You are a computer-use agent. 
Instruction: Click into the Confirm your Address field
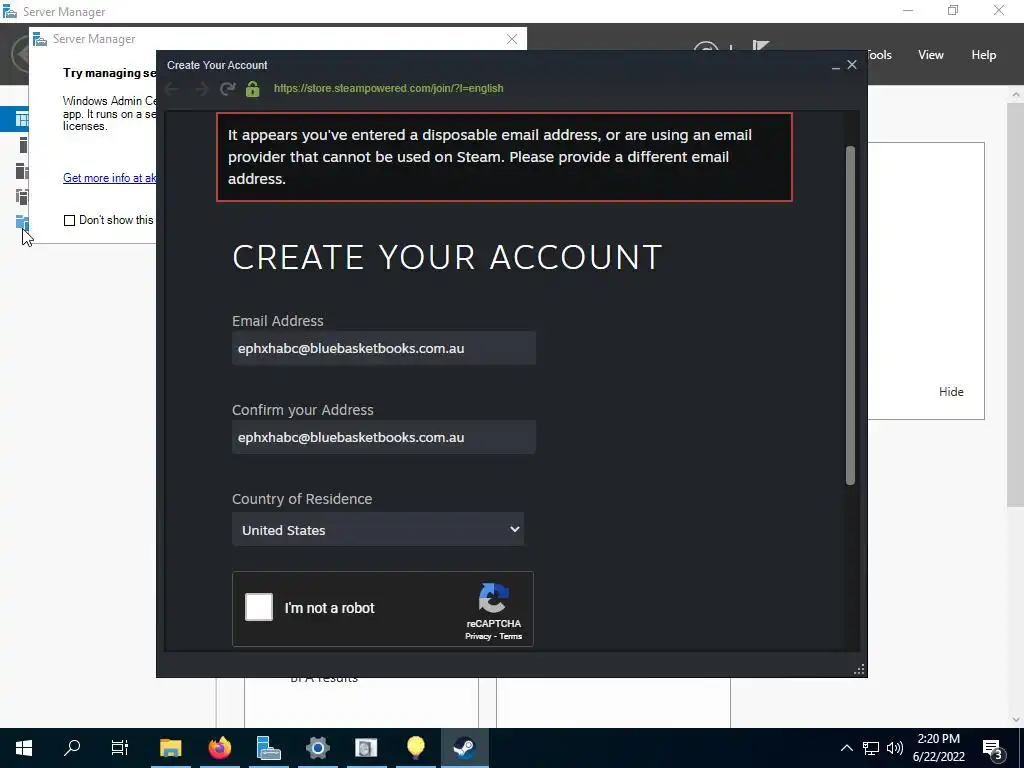pos(384,438)
